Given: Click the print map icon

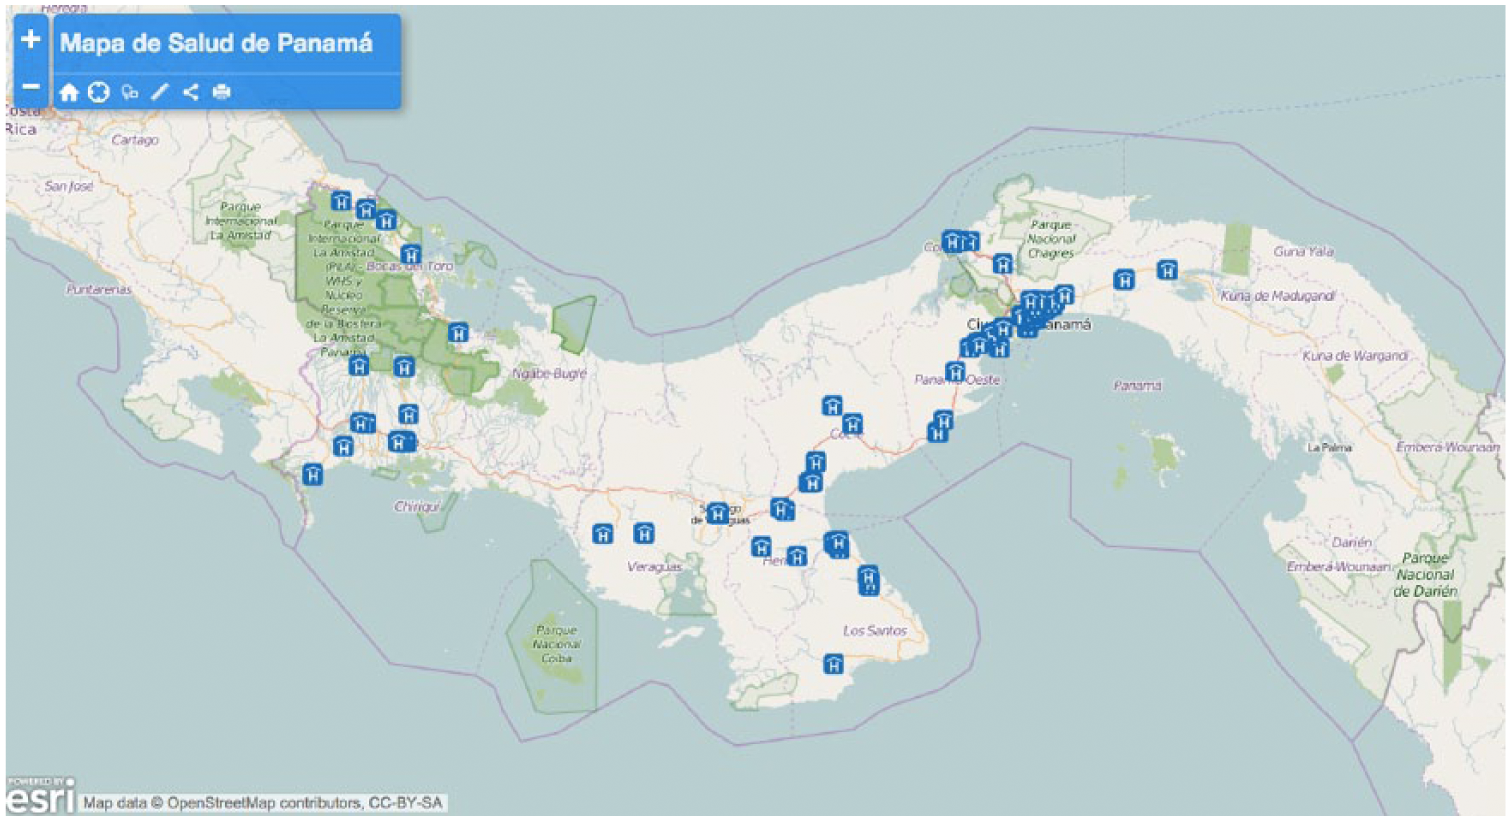Looking at the screenshot, I should [221, 92].
